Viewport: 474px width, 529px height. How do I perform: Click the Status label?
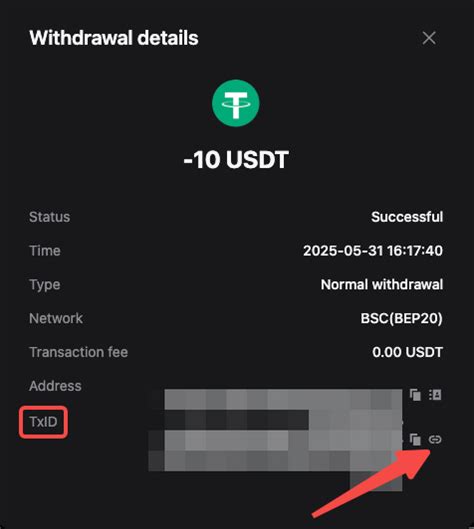50,217
